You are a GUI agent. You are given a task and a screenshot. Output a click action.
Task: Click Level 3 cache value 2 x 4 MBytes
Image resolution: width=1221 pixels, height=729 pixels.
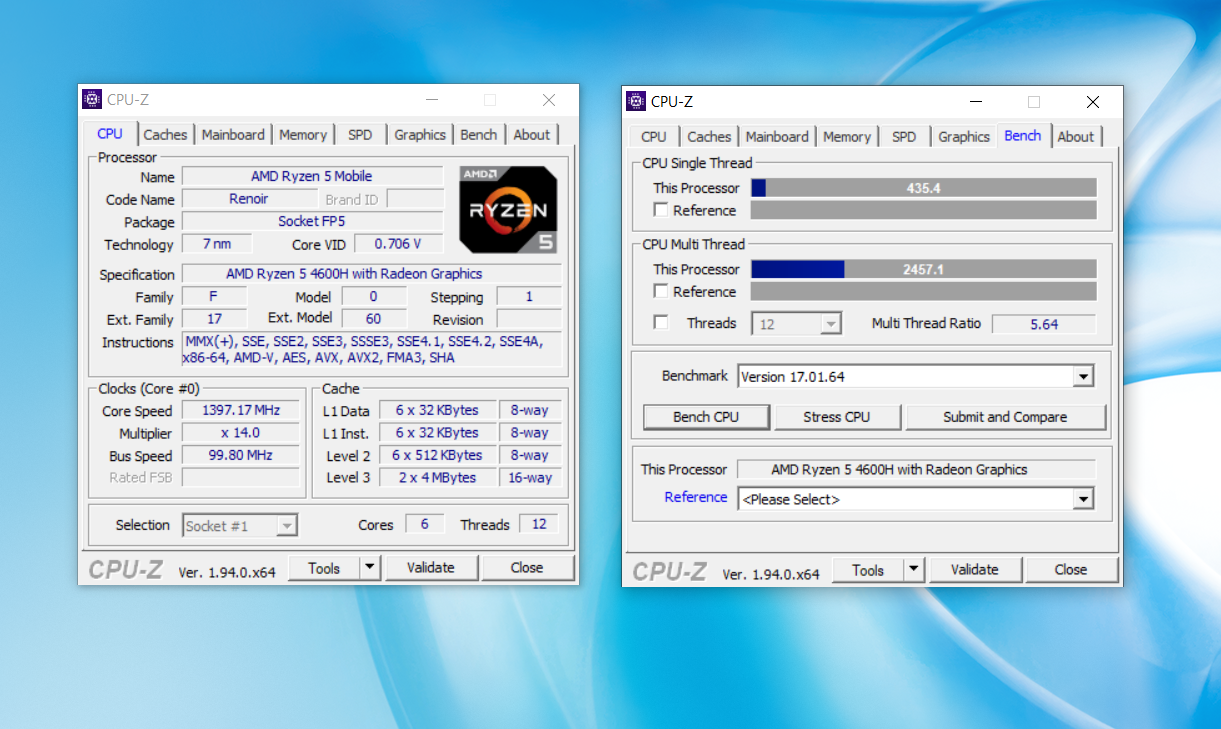pos(437,477)
